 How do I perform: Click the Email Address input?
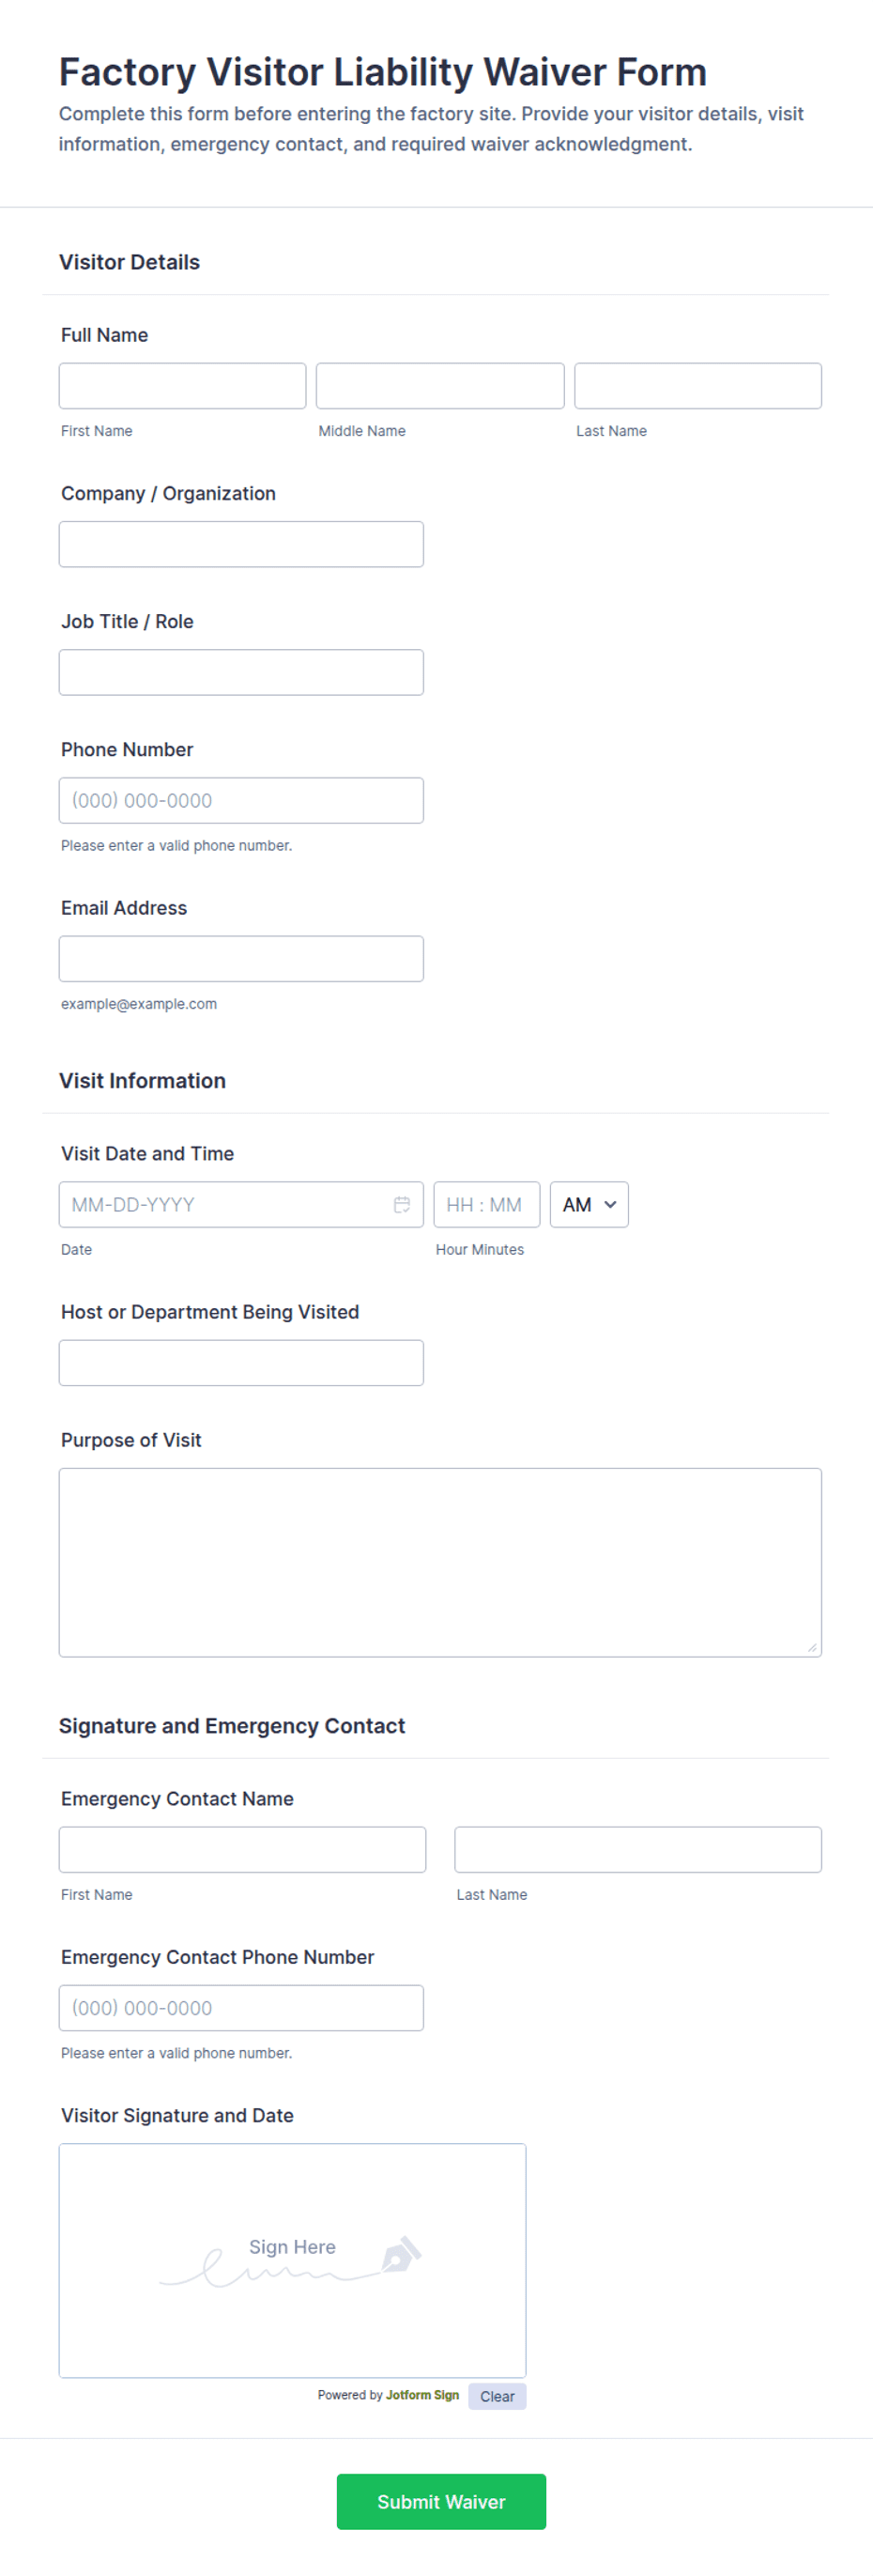241,958
